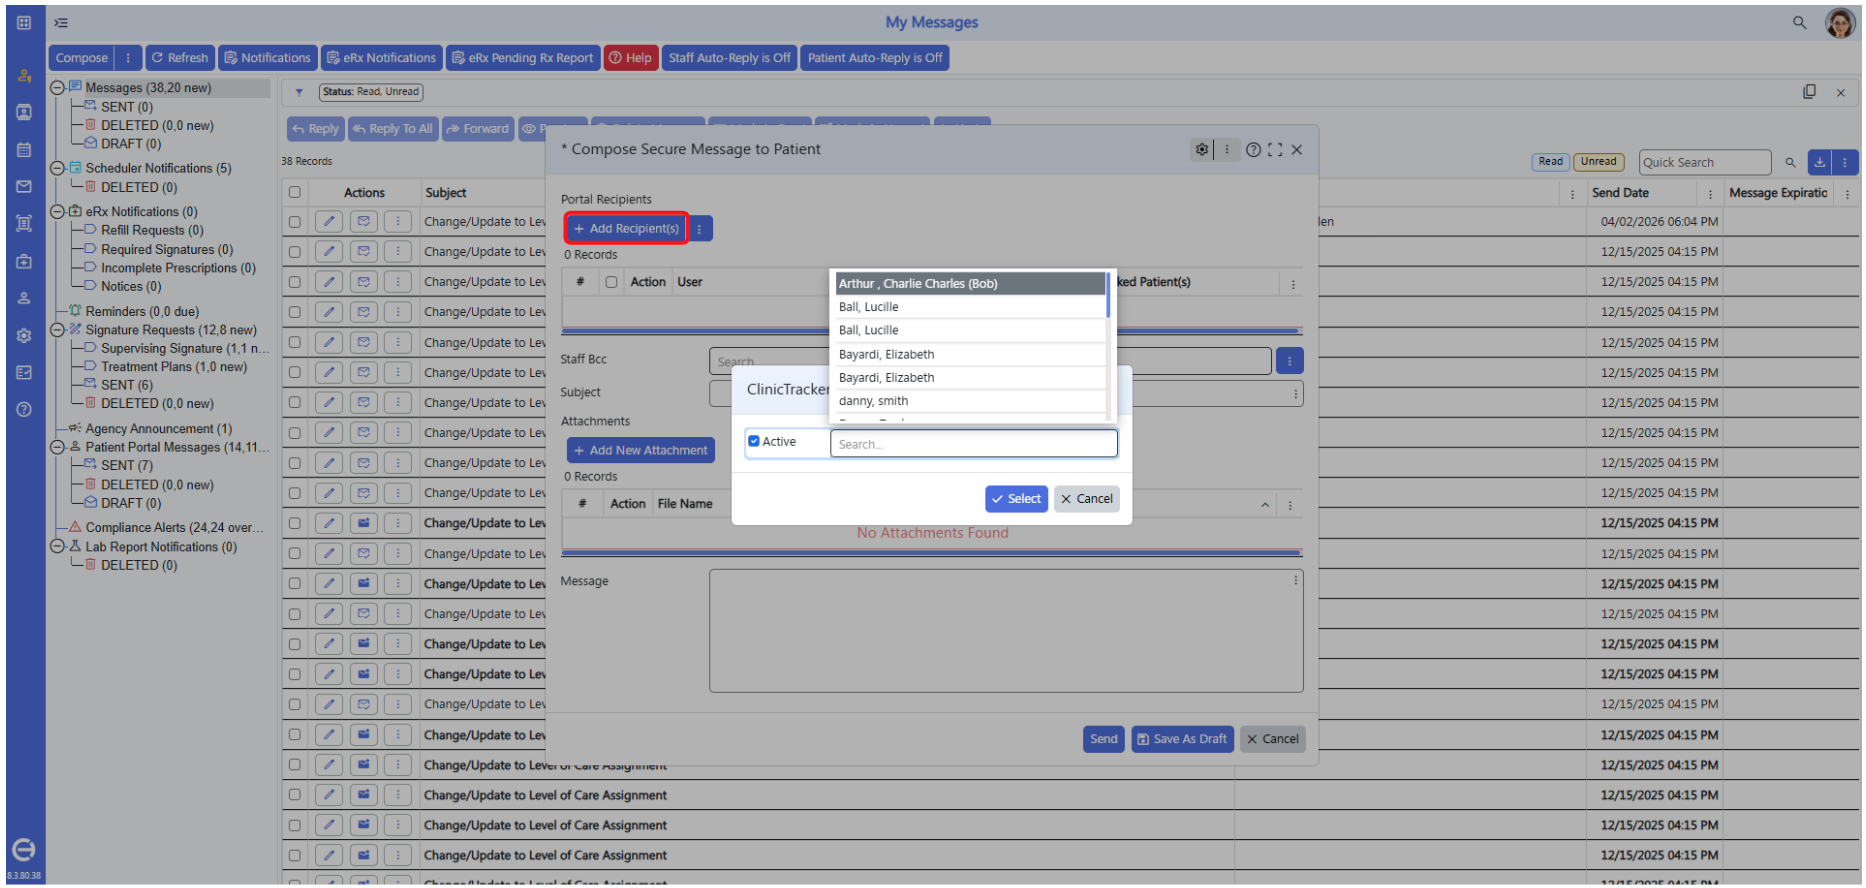Image resolution: width=1866 pixels, height=888 pixels.
Task: Open the more options dots in first message row
Action: pos(398,222)
